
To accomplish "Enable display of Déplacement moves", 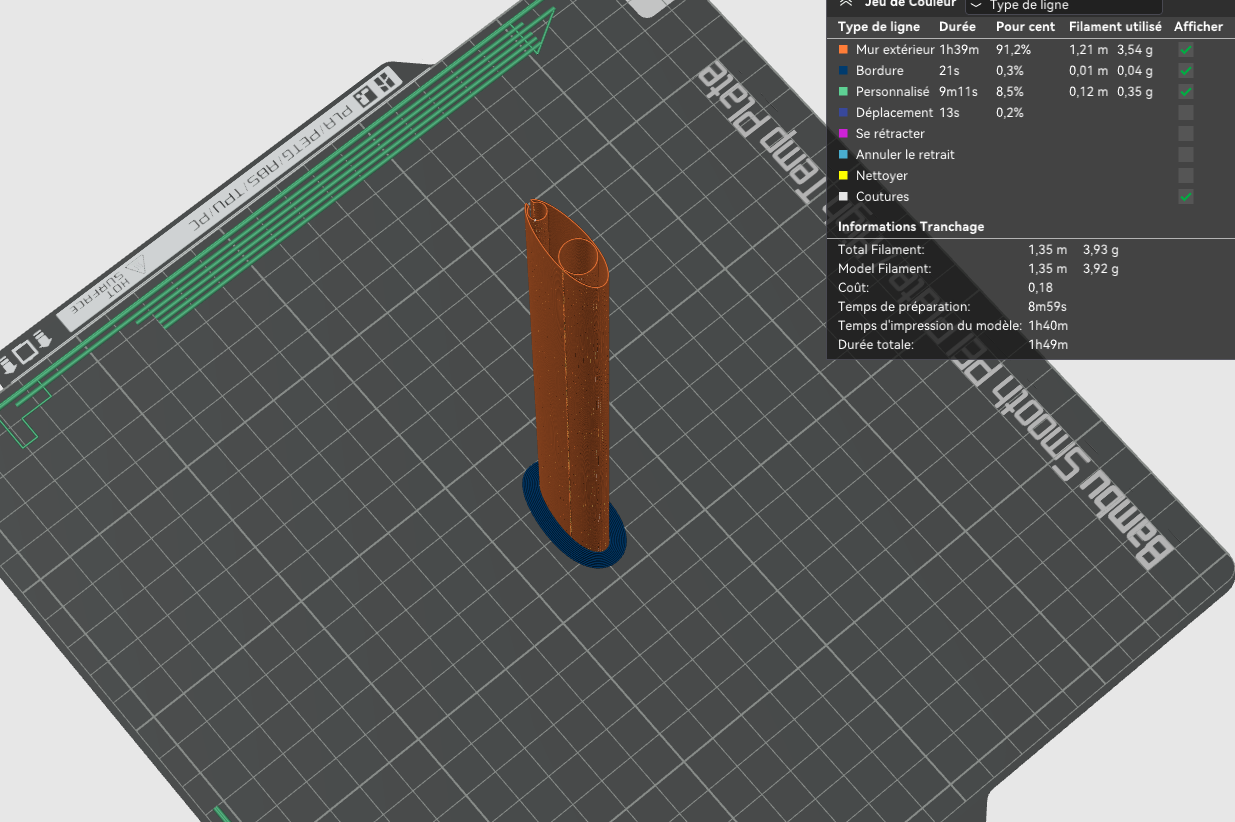I will click(1186, 113).
